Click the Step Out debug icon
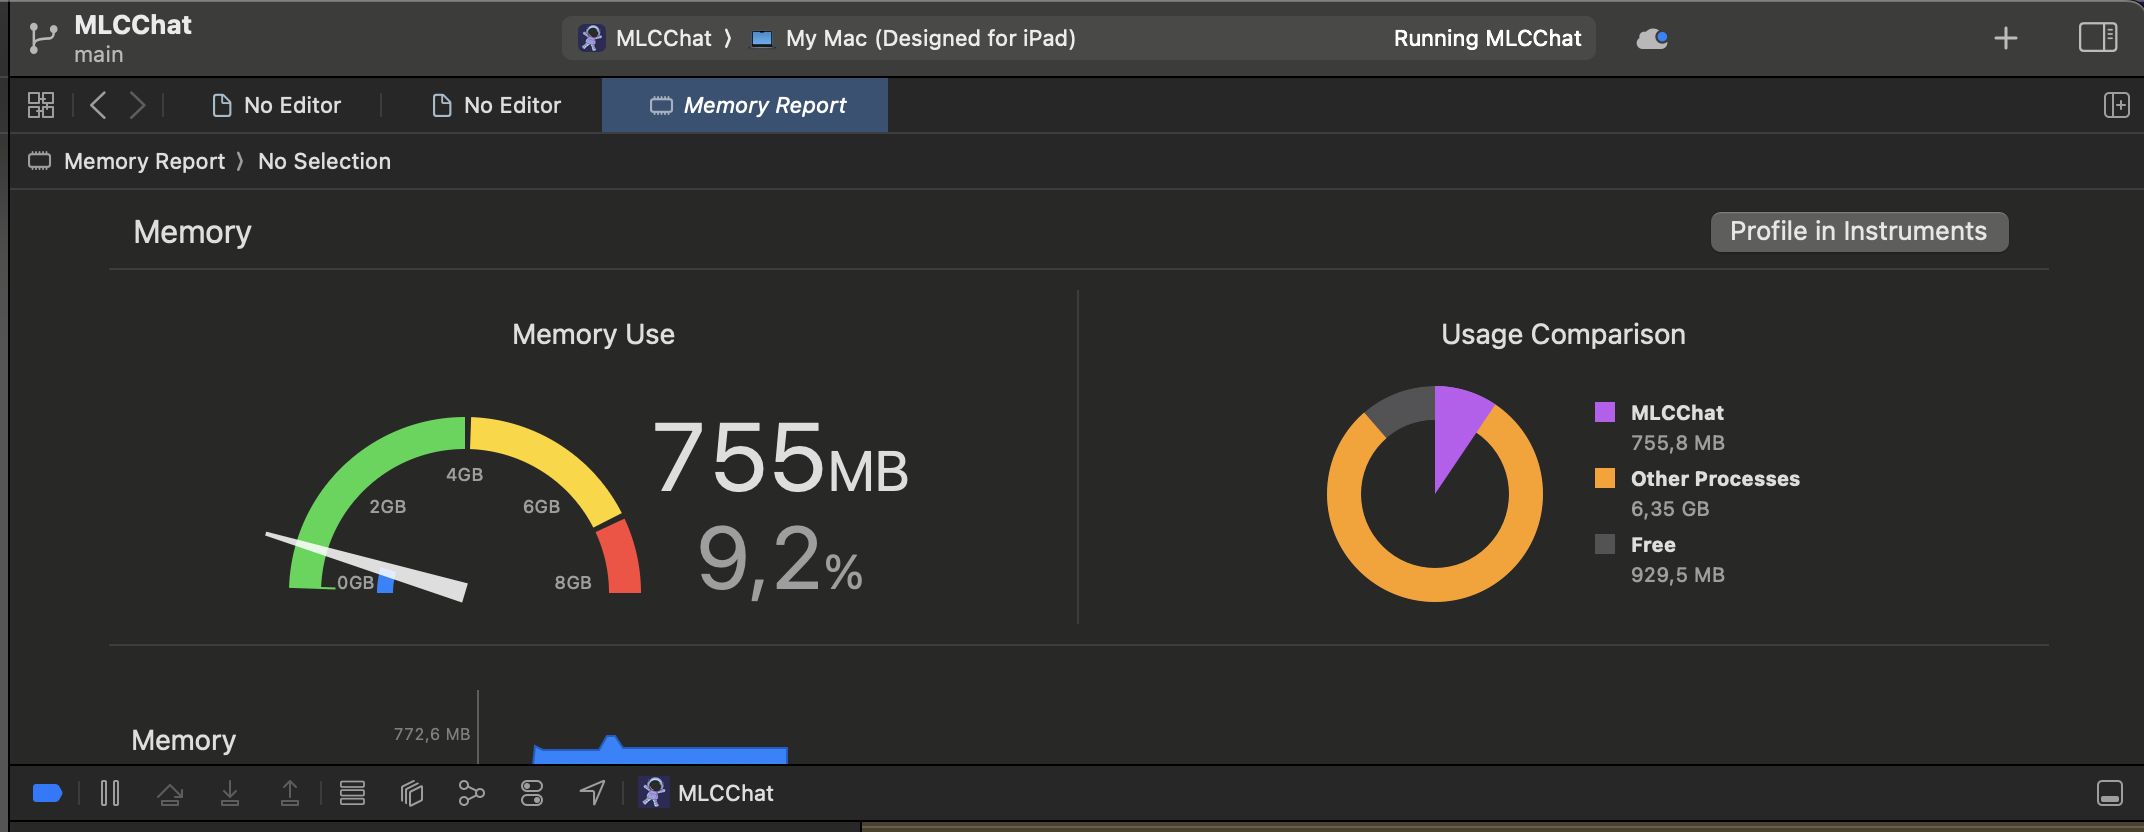 (x=290, y=793)
